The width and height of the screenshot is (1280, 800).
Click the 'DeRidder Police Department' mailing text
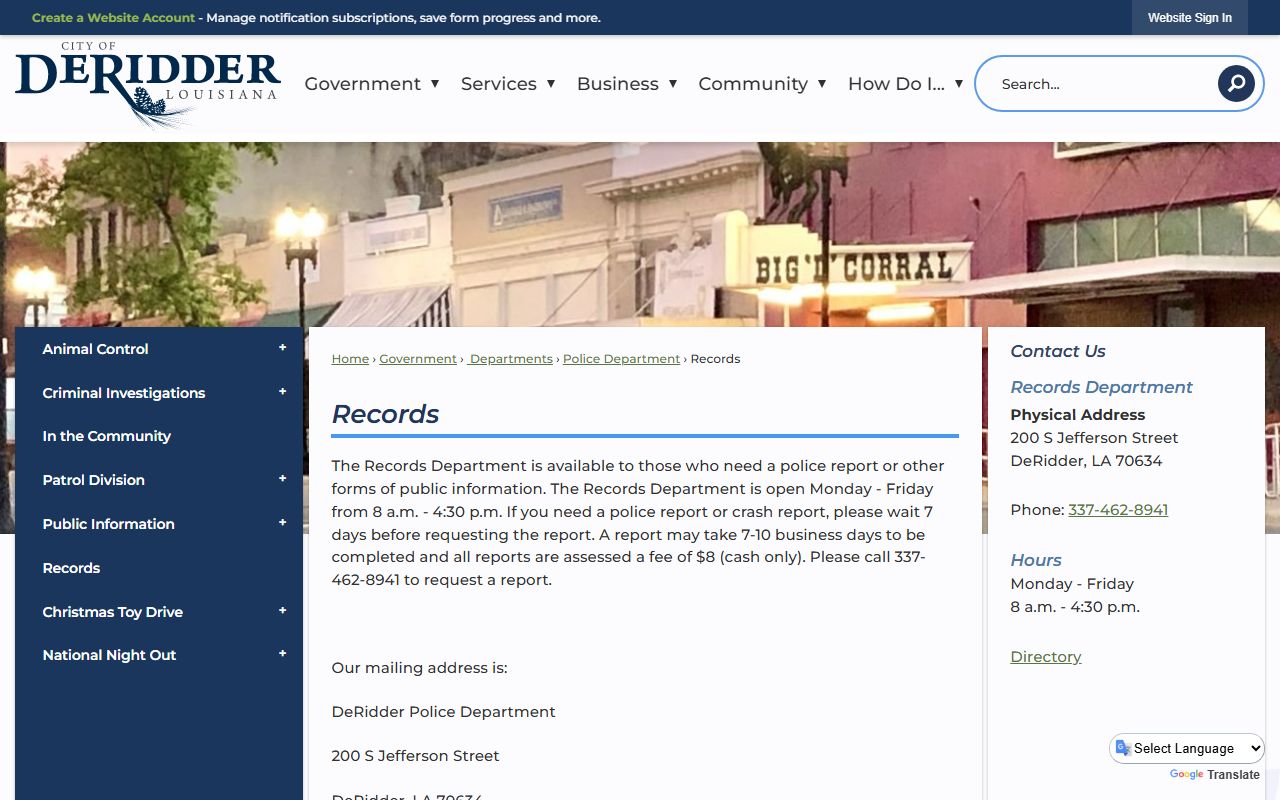coord(444,712)
